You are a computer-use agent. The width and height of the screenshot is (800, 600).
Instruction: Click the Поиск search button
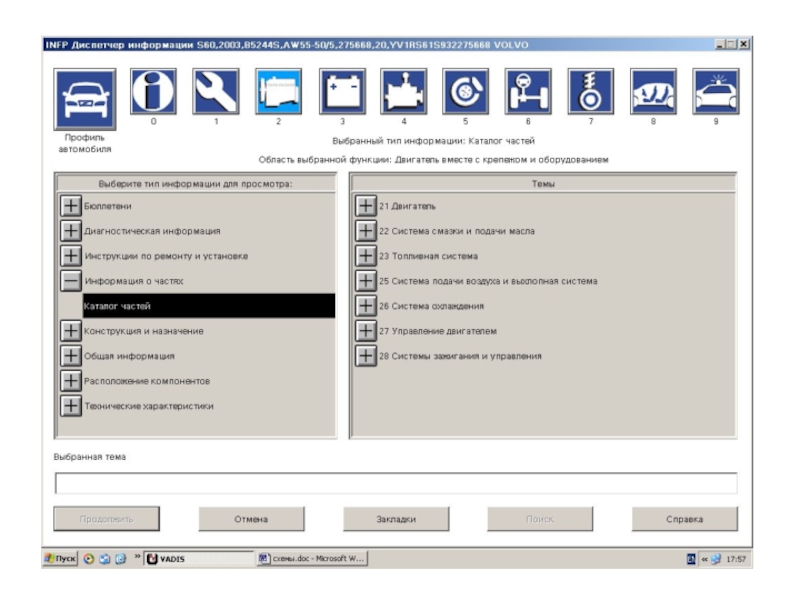tap(540, 519)
